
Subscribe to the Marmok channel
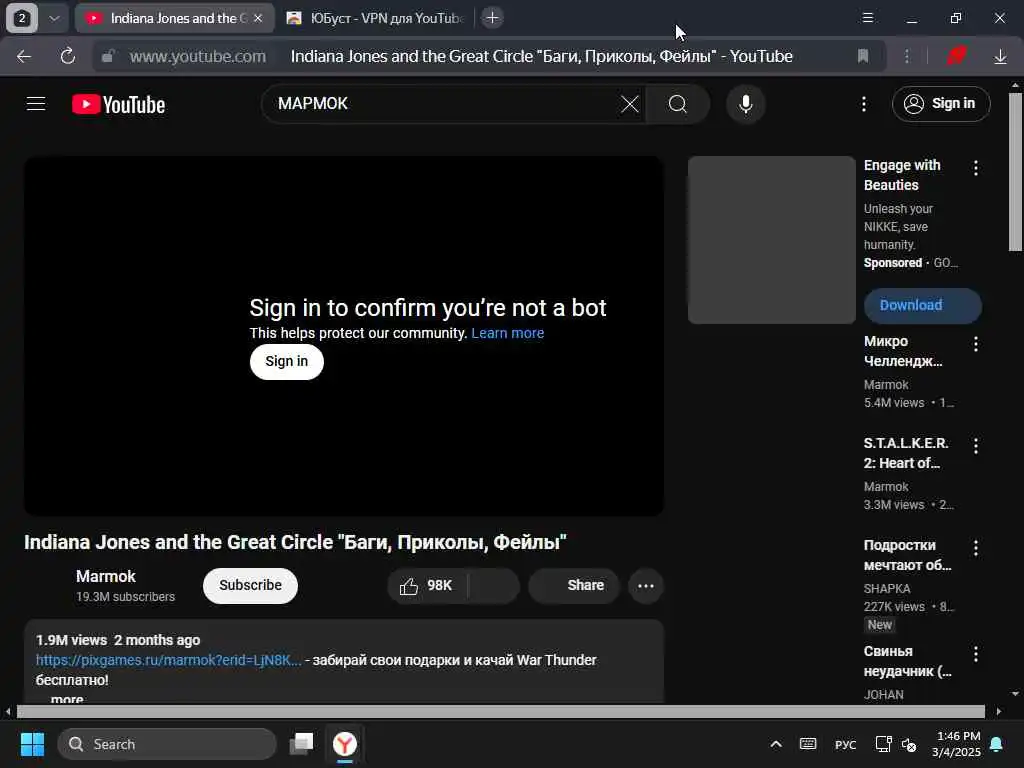pos(250,586)
